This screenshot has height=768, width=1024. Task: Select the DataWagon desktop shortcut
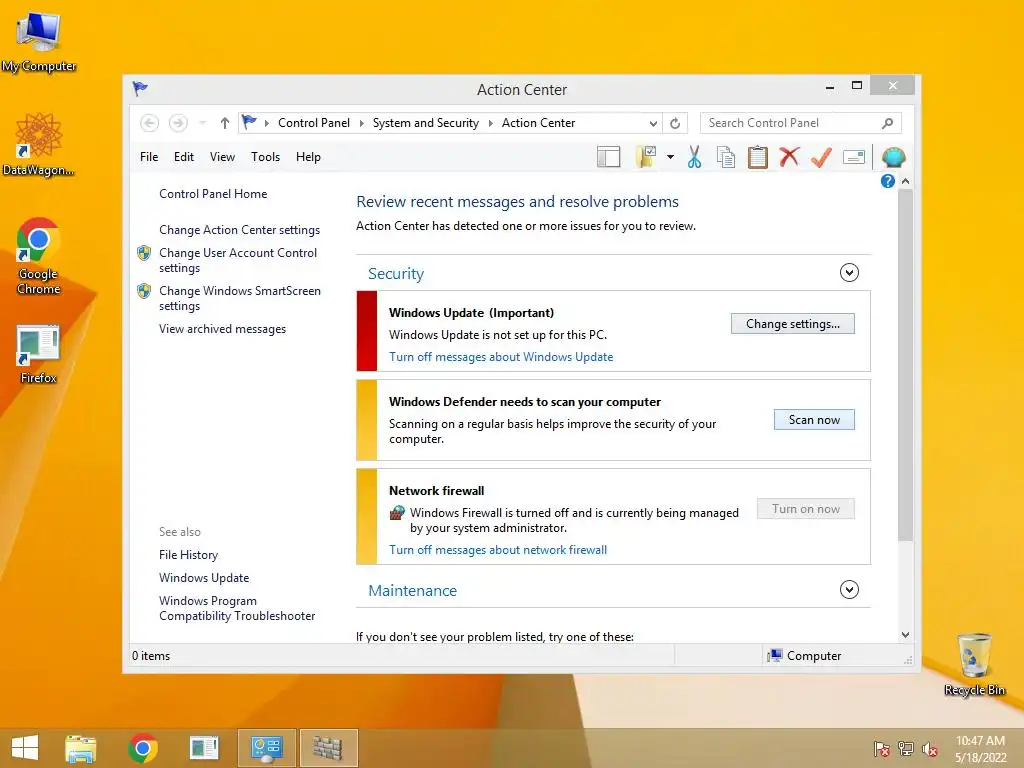39,145
